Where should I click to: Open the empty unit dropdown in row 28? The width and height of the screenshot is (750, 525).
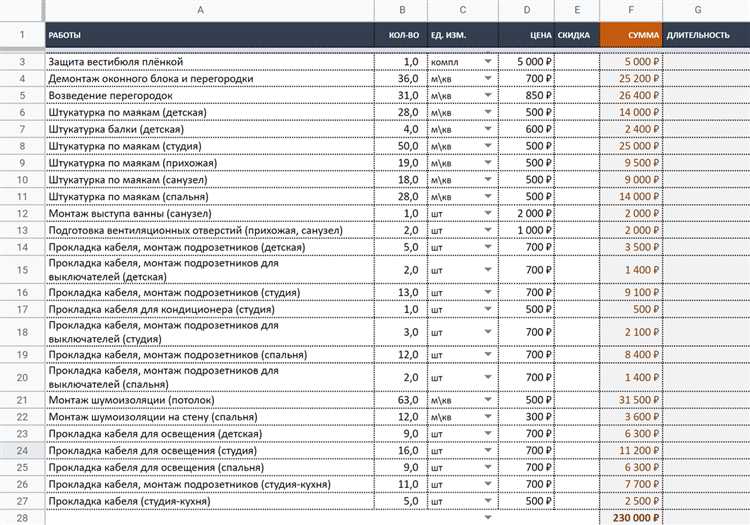(488, 517)
